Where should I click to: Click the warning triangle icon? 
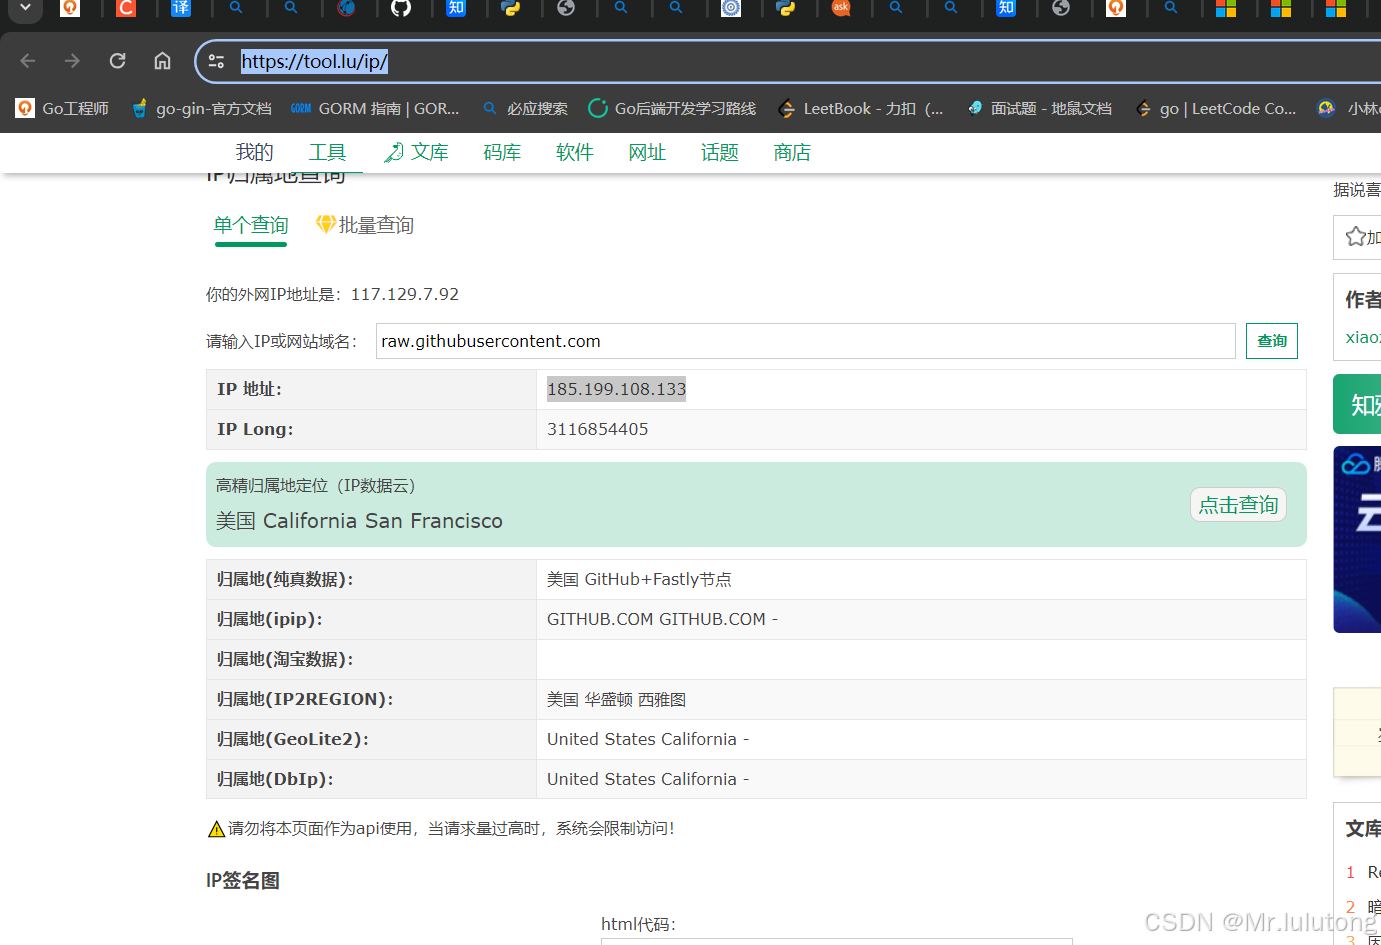coord(216,829)
